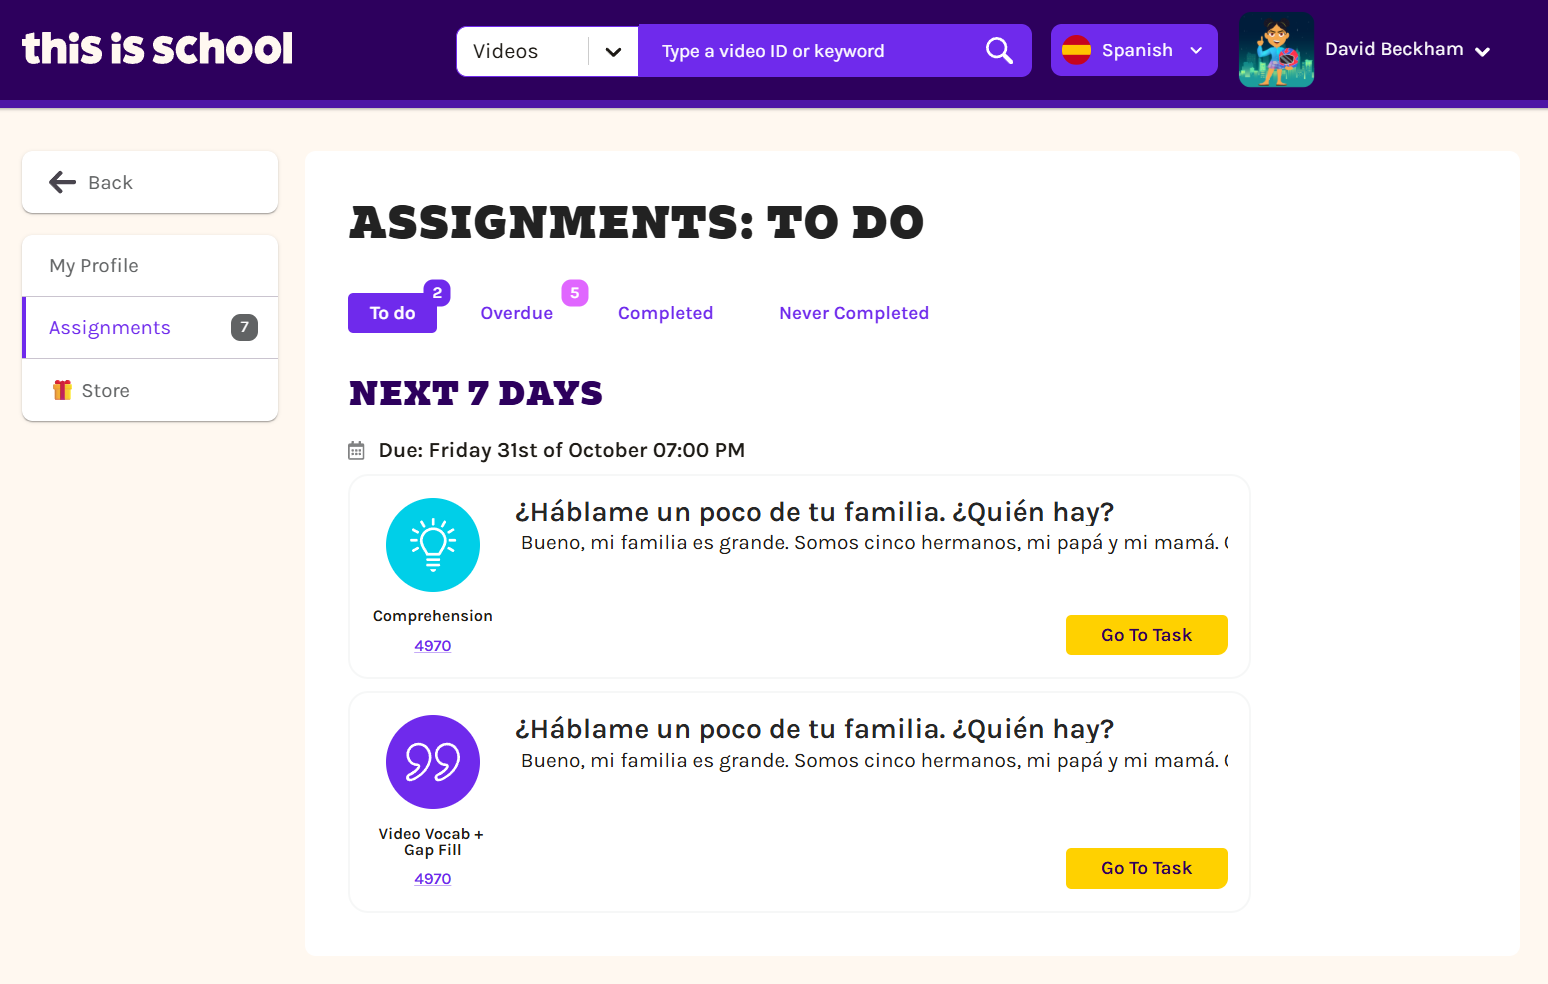Click the video ID or keyword search field
1548x984 pixels.
click(810, 51)
